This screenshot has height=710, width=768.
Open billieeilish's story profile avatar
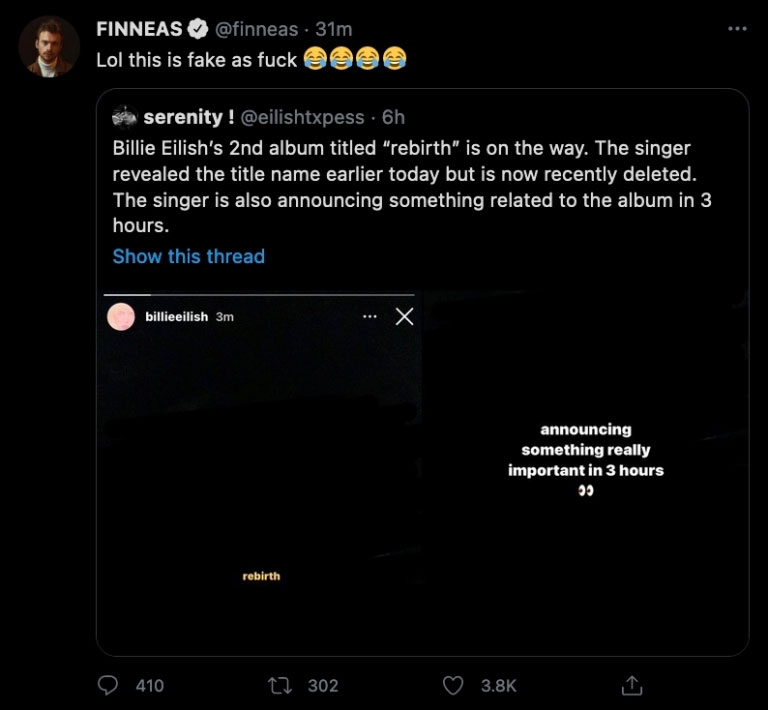[x=121, y=317]
